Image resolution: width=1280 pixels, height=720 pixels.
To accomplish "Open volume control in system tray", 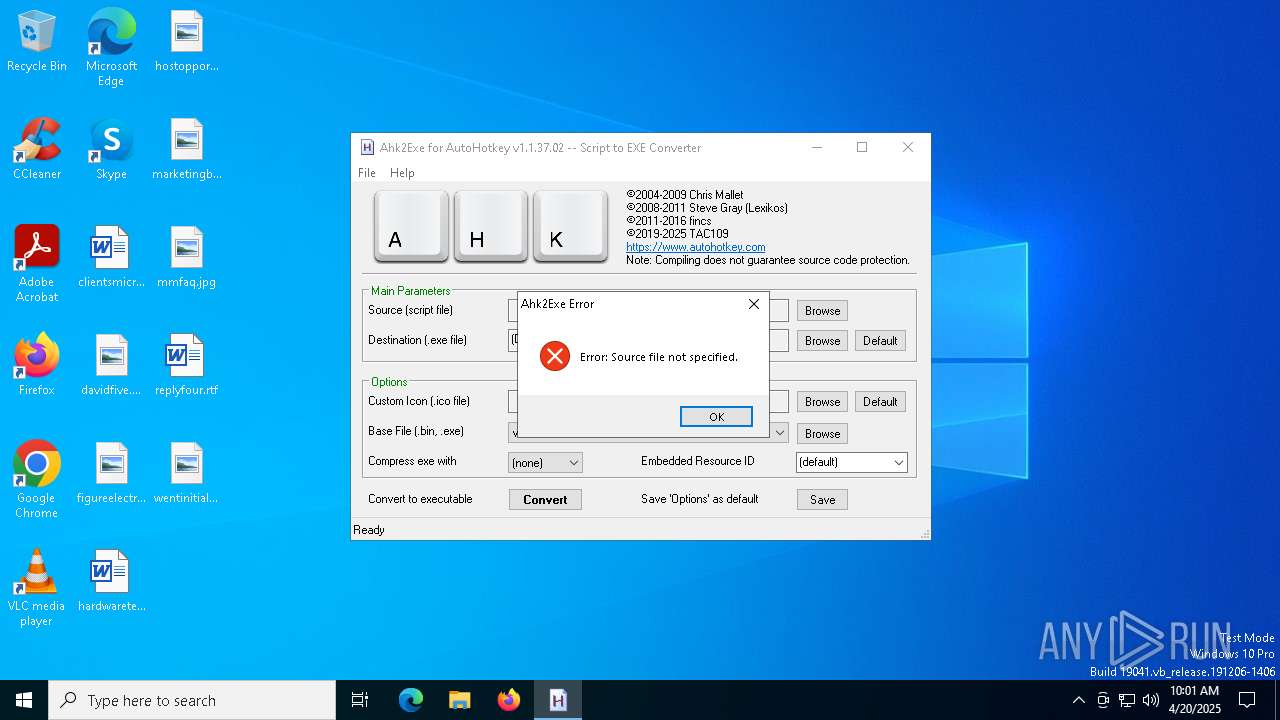I will pyautogui.click(x=1151, y=700).
